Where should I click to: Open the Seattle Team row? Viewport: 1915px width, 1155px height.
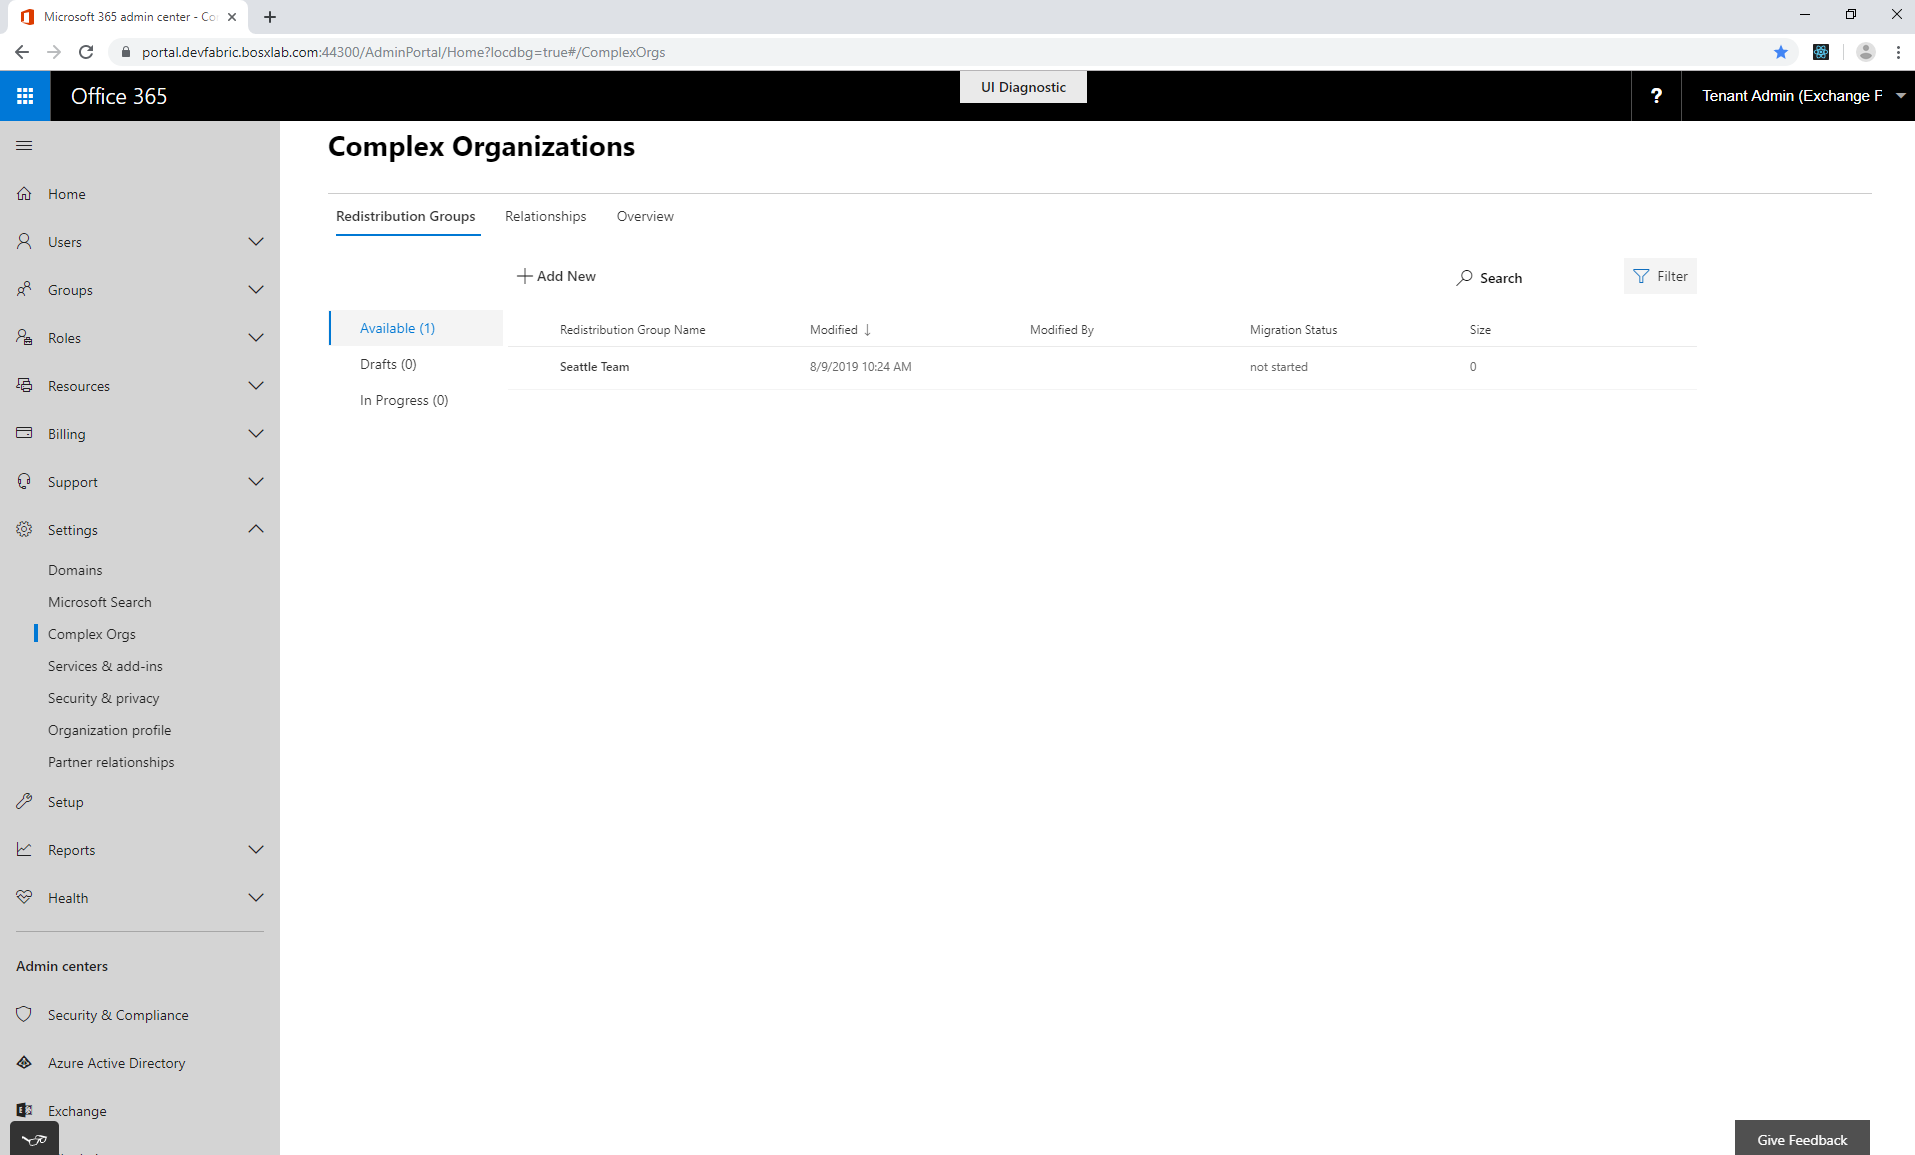tap(1102, 367)
